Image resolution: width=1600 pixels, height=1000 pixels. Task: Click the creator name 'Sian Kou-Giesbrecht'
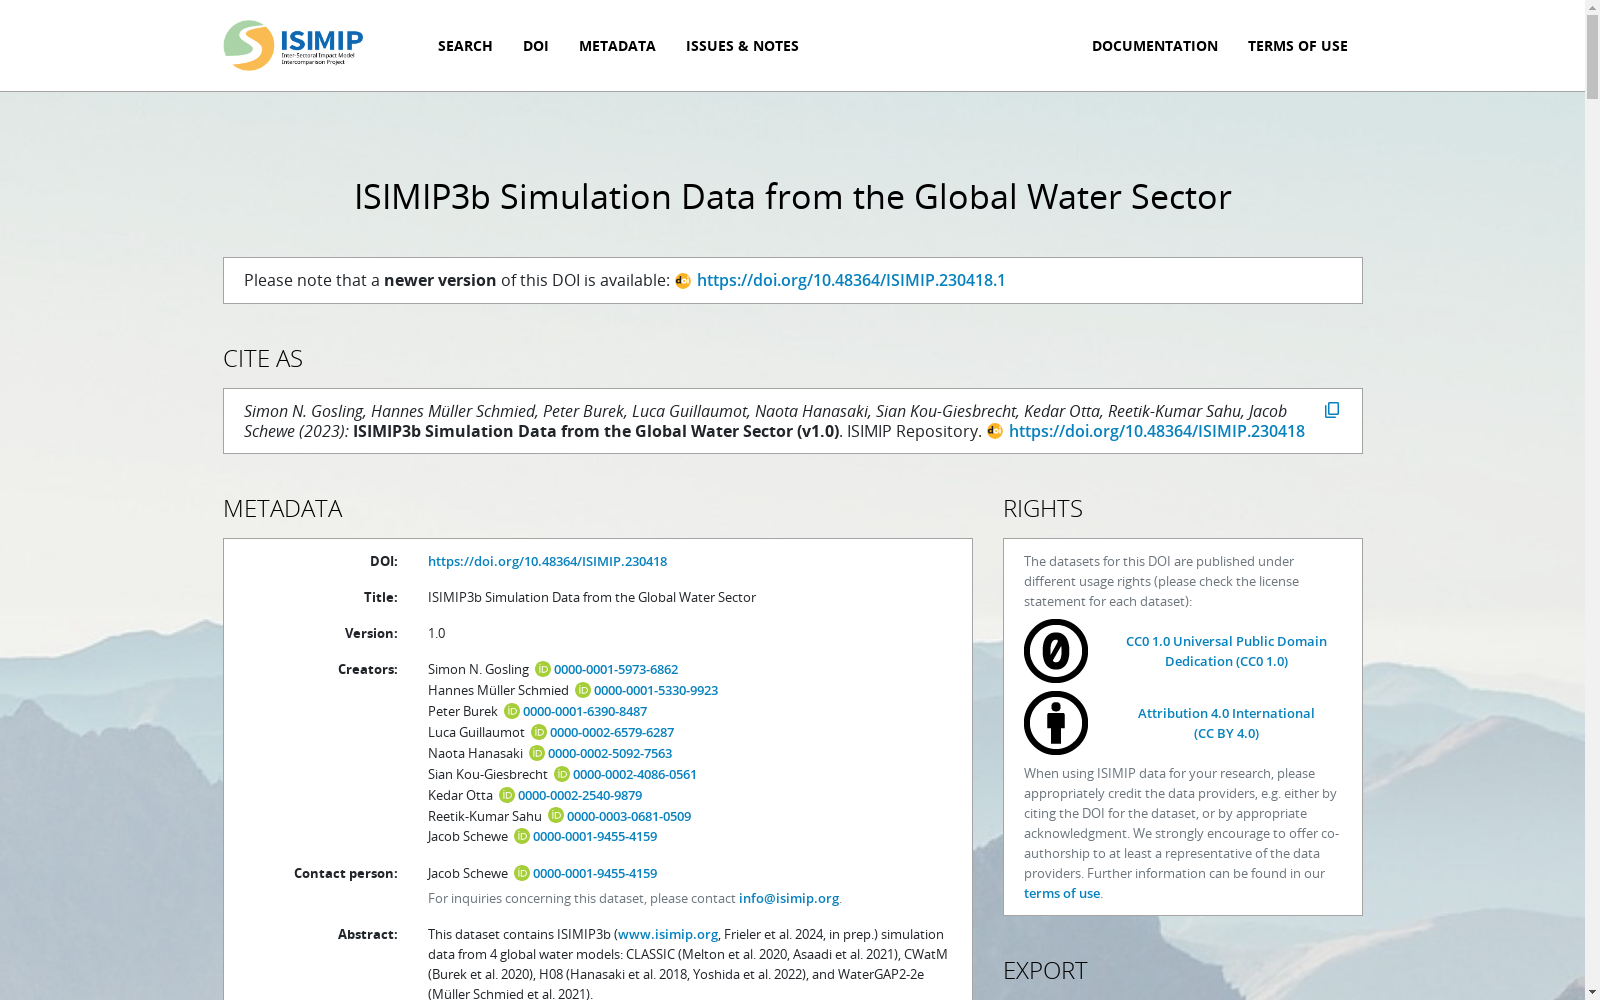point(488,774)
